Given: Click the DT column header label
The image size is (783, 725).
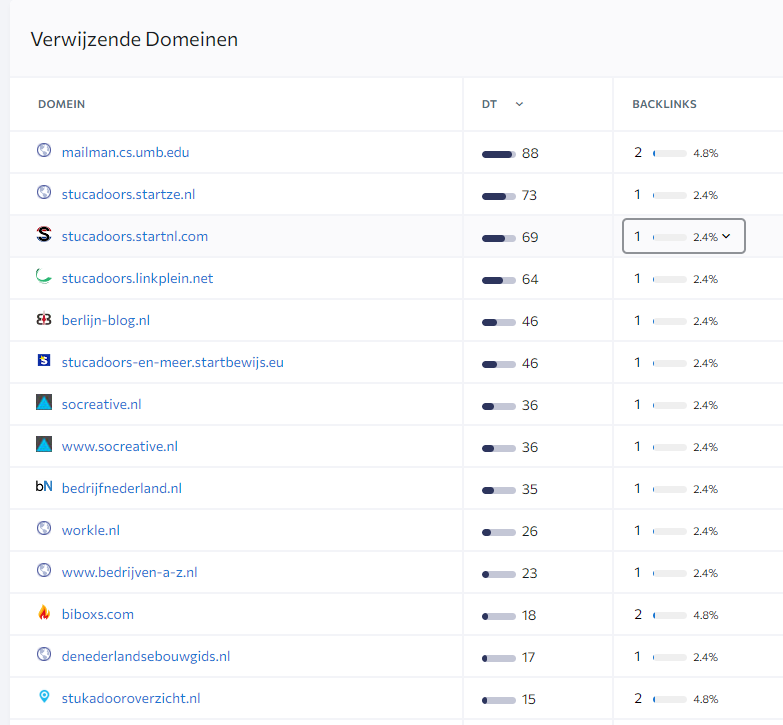Looking at the screenshot, I should (489, 104).
